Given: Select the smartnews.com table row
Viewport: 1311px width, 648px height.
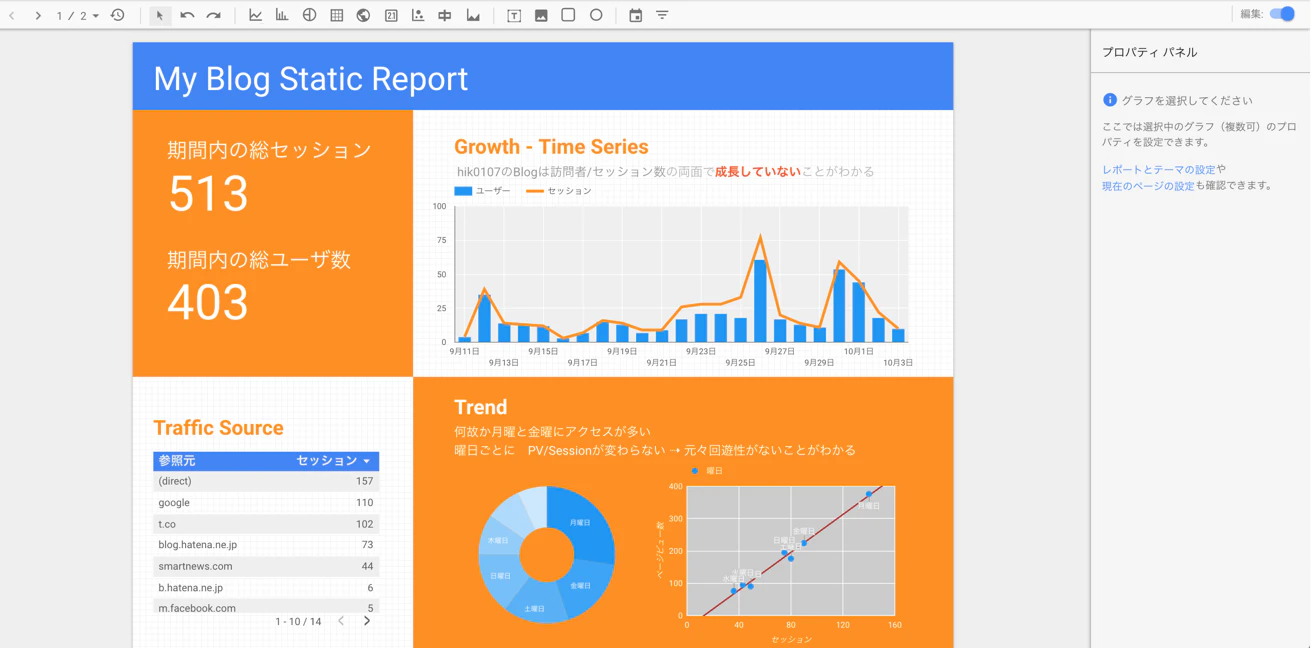Looking at the screenshot, I should [266, 566].
